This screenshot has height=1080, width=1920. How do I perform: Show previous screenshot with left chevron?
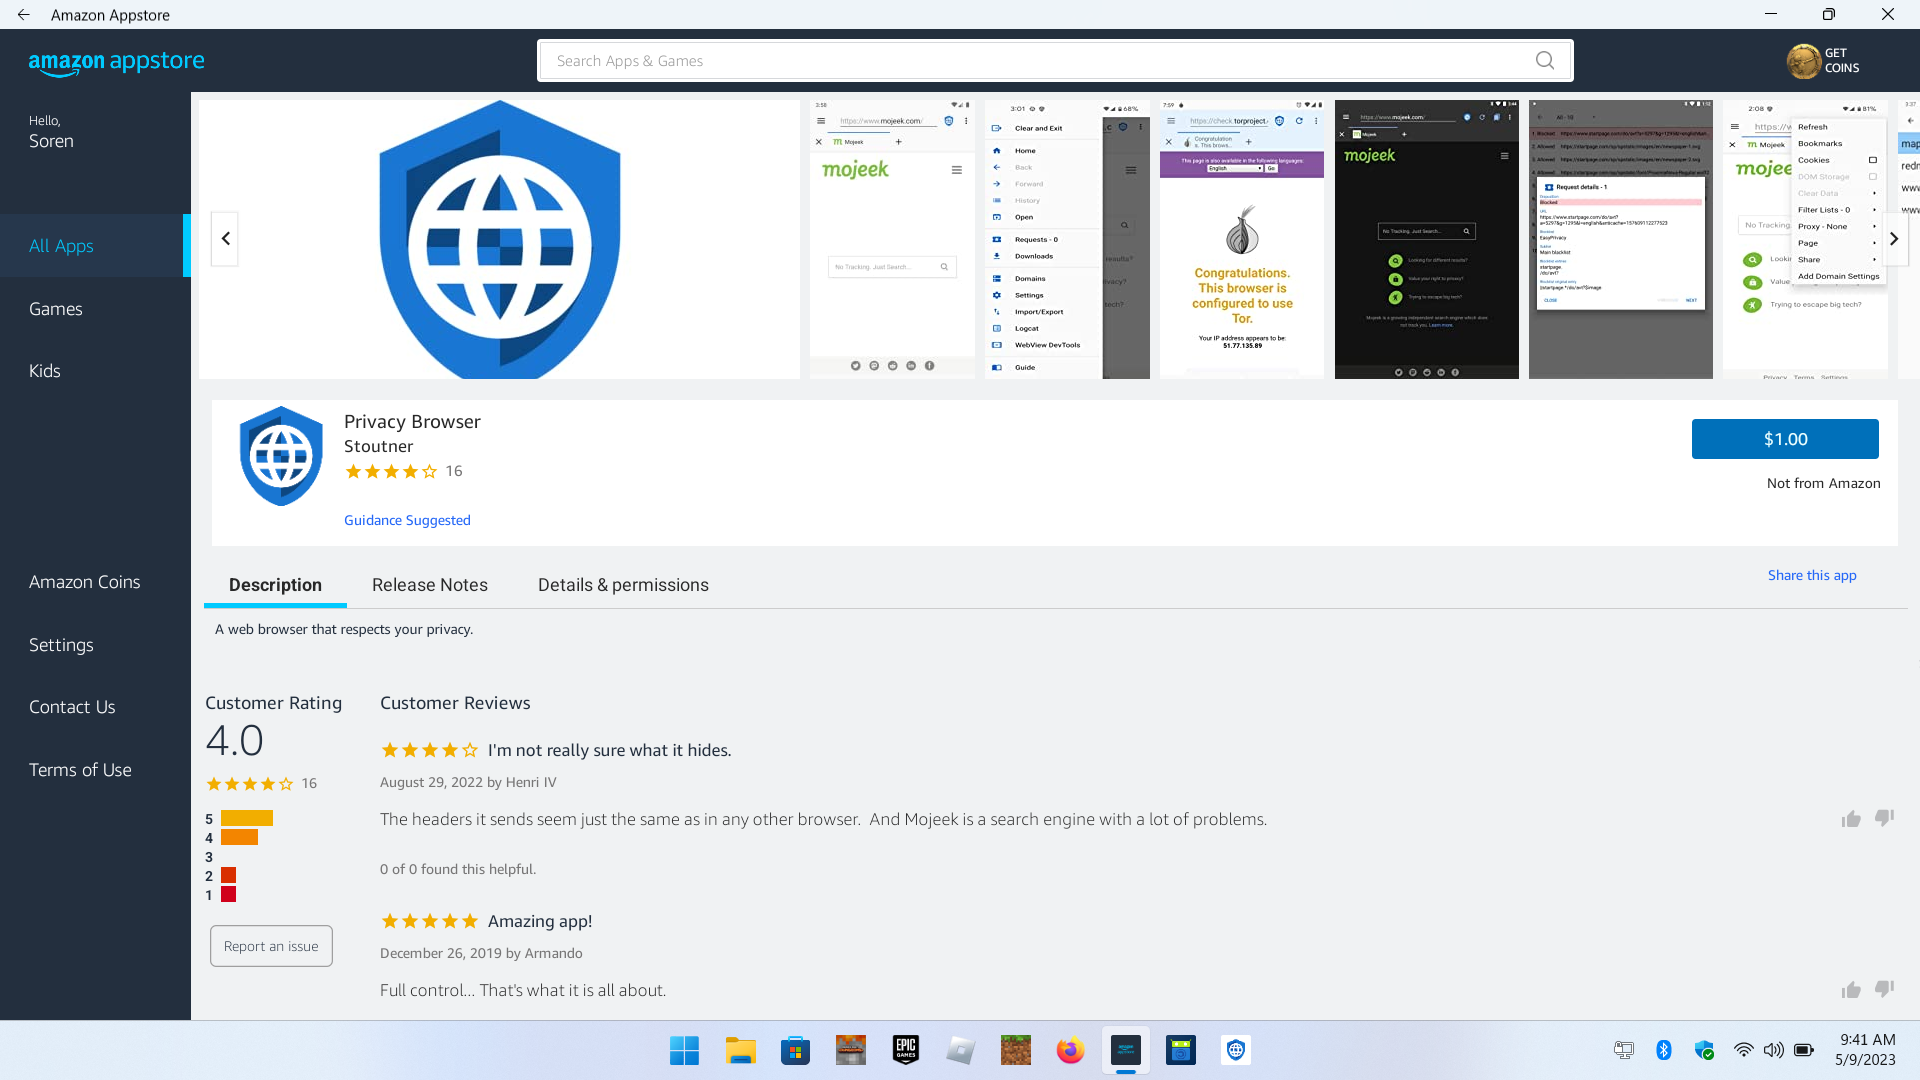(x=225, y=239)
